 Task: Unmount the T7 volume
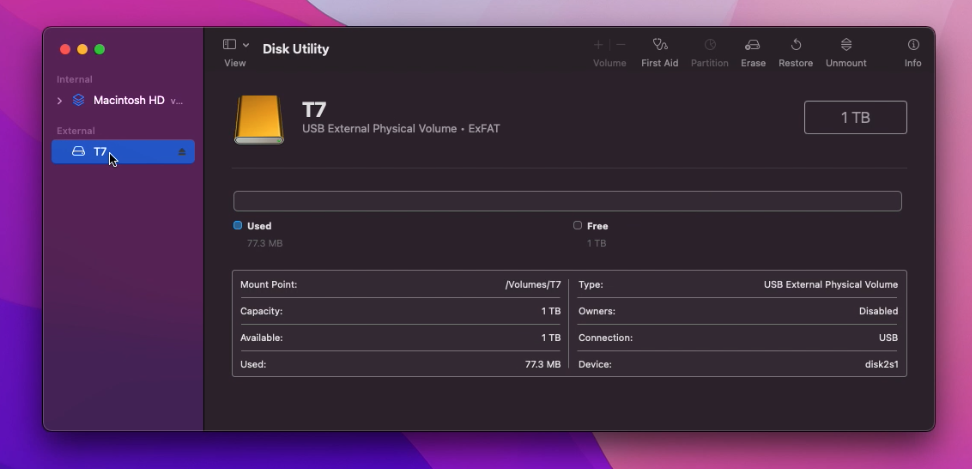pyautogui.click(x=846, y=53)
